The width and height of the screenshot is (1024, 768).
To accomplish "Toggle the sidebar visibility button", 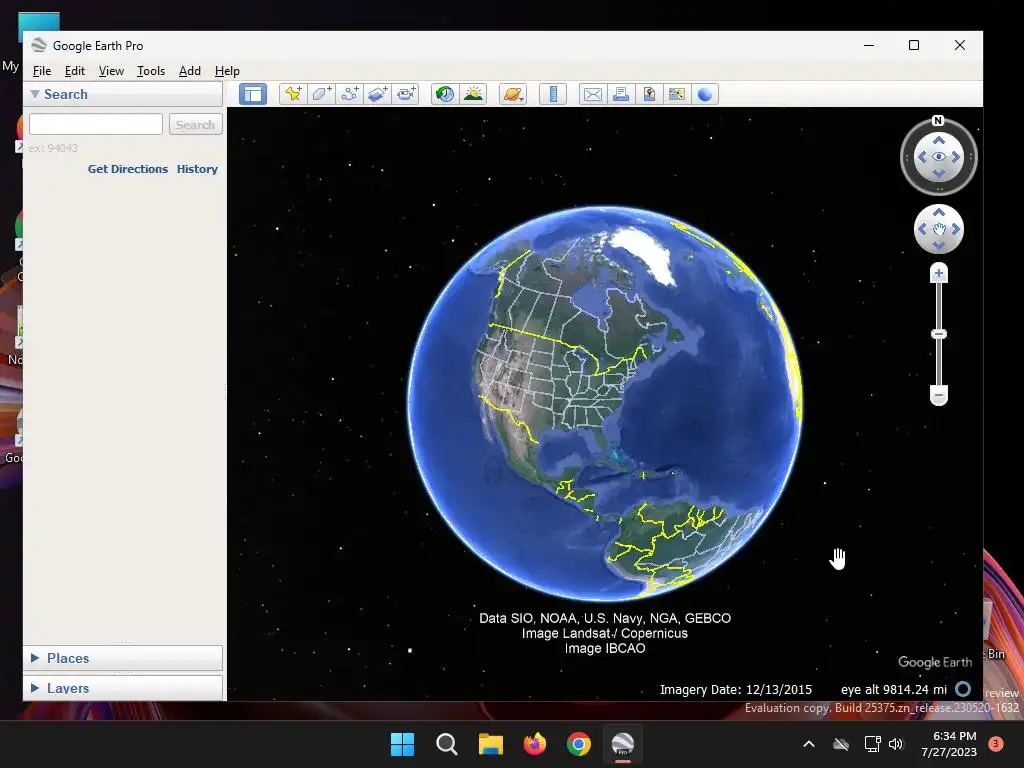I will pyautogui.click(x=253, y=94).
